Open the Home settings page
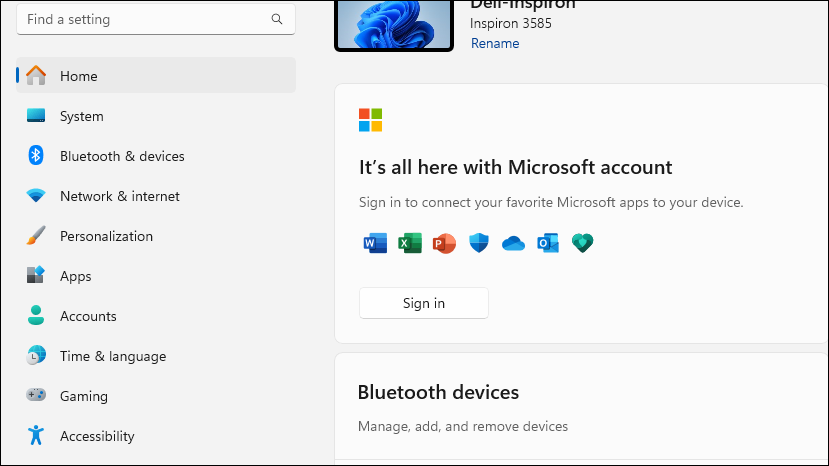This screenshot has width=829, height=466. (156, 76)
